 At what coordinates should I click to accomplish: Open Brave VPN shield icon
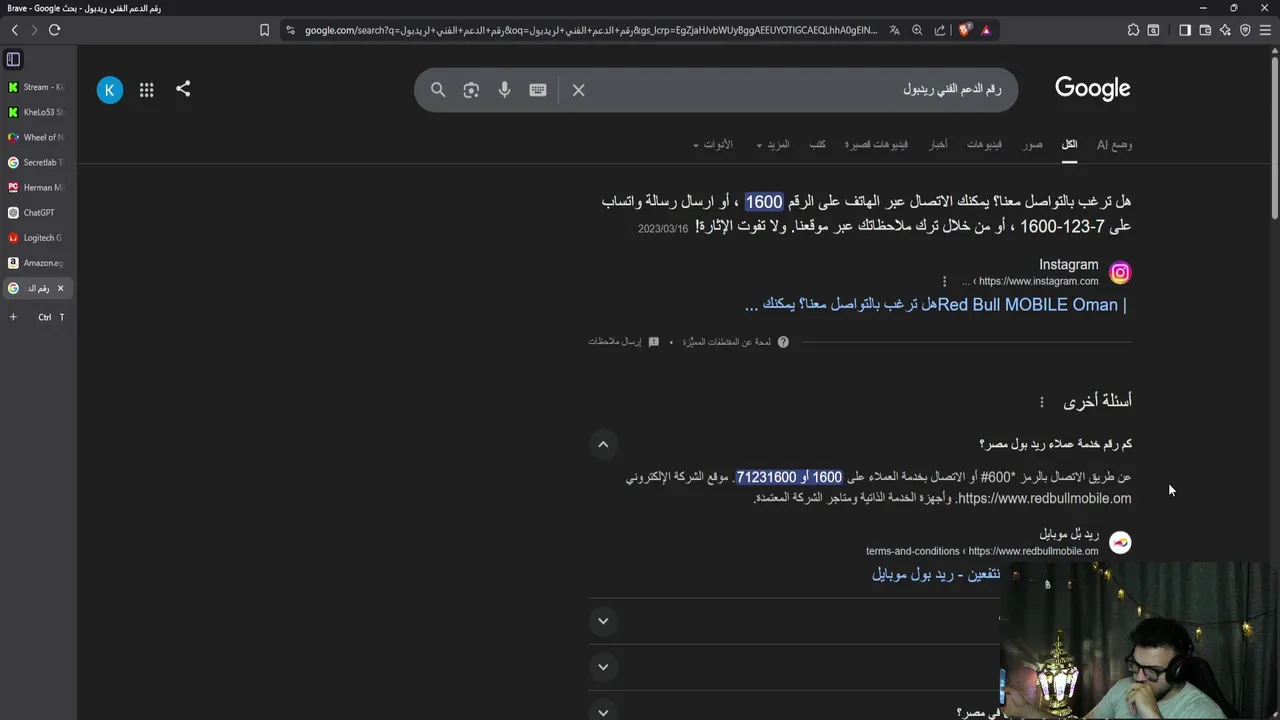point(1245,30)
